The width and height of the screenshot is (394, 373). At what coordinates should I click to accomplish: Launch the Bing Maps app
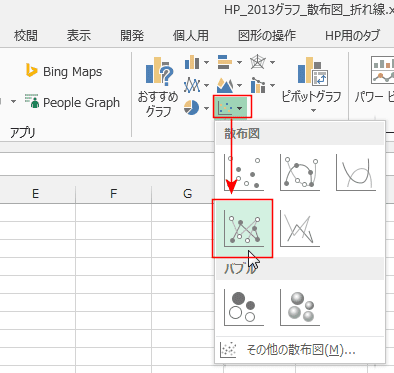coord(64,71)
